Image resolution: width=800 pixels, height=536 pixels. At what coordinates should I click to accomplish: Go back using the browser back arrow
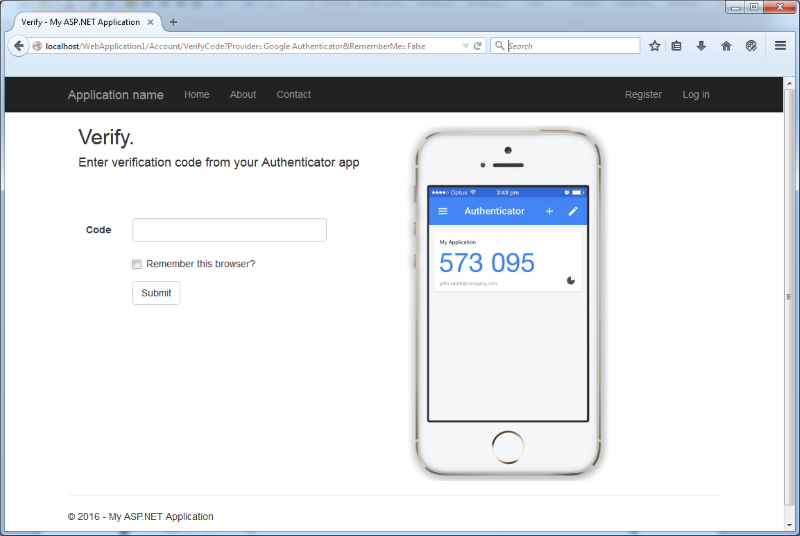(x=18, y=46)
